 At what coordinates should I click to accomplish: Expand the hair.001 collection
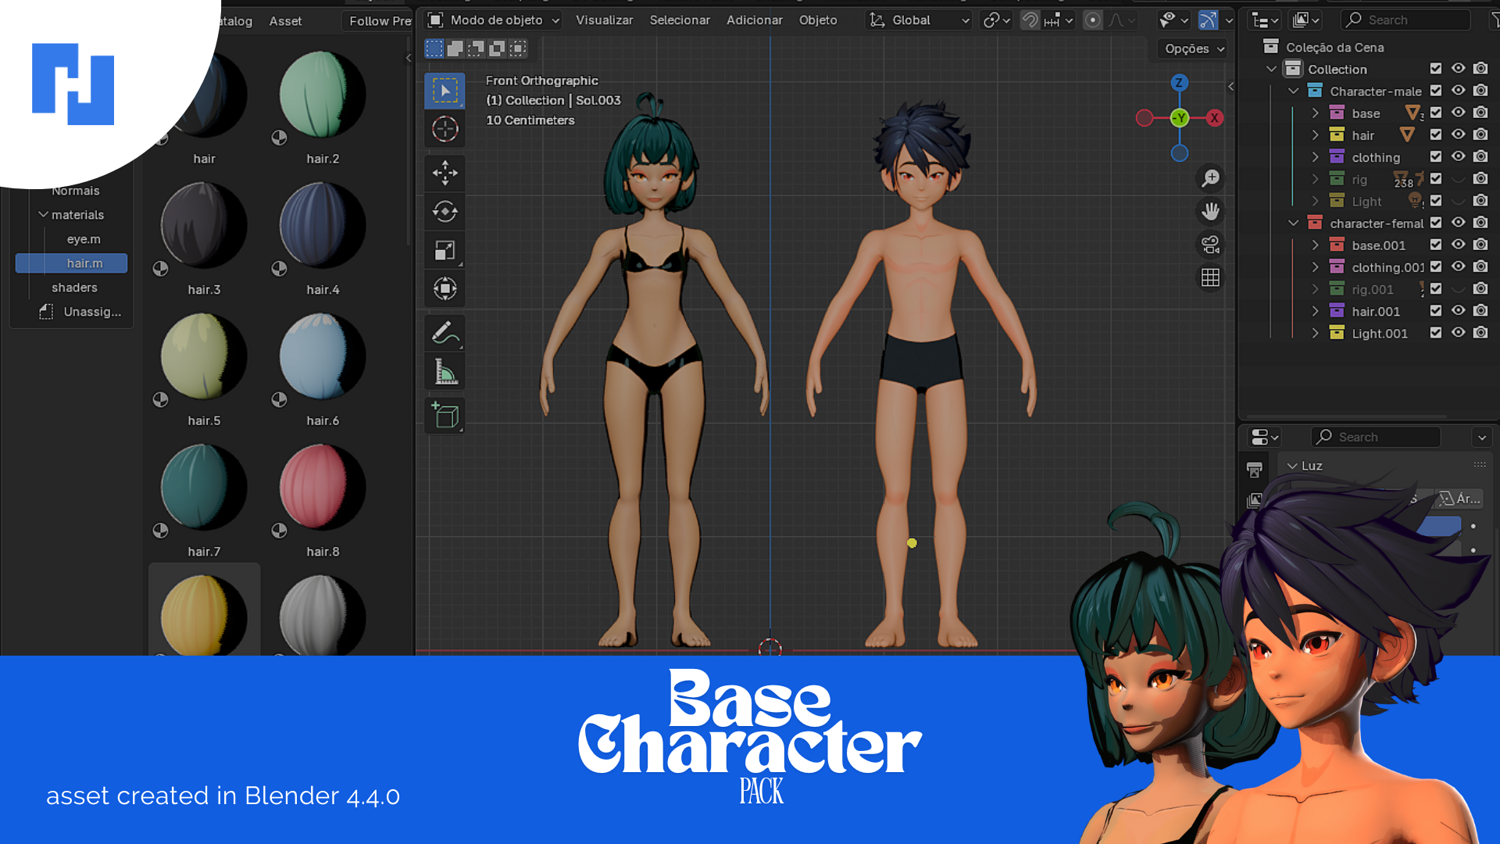click(1315, 311)
